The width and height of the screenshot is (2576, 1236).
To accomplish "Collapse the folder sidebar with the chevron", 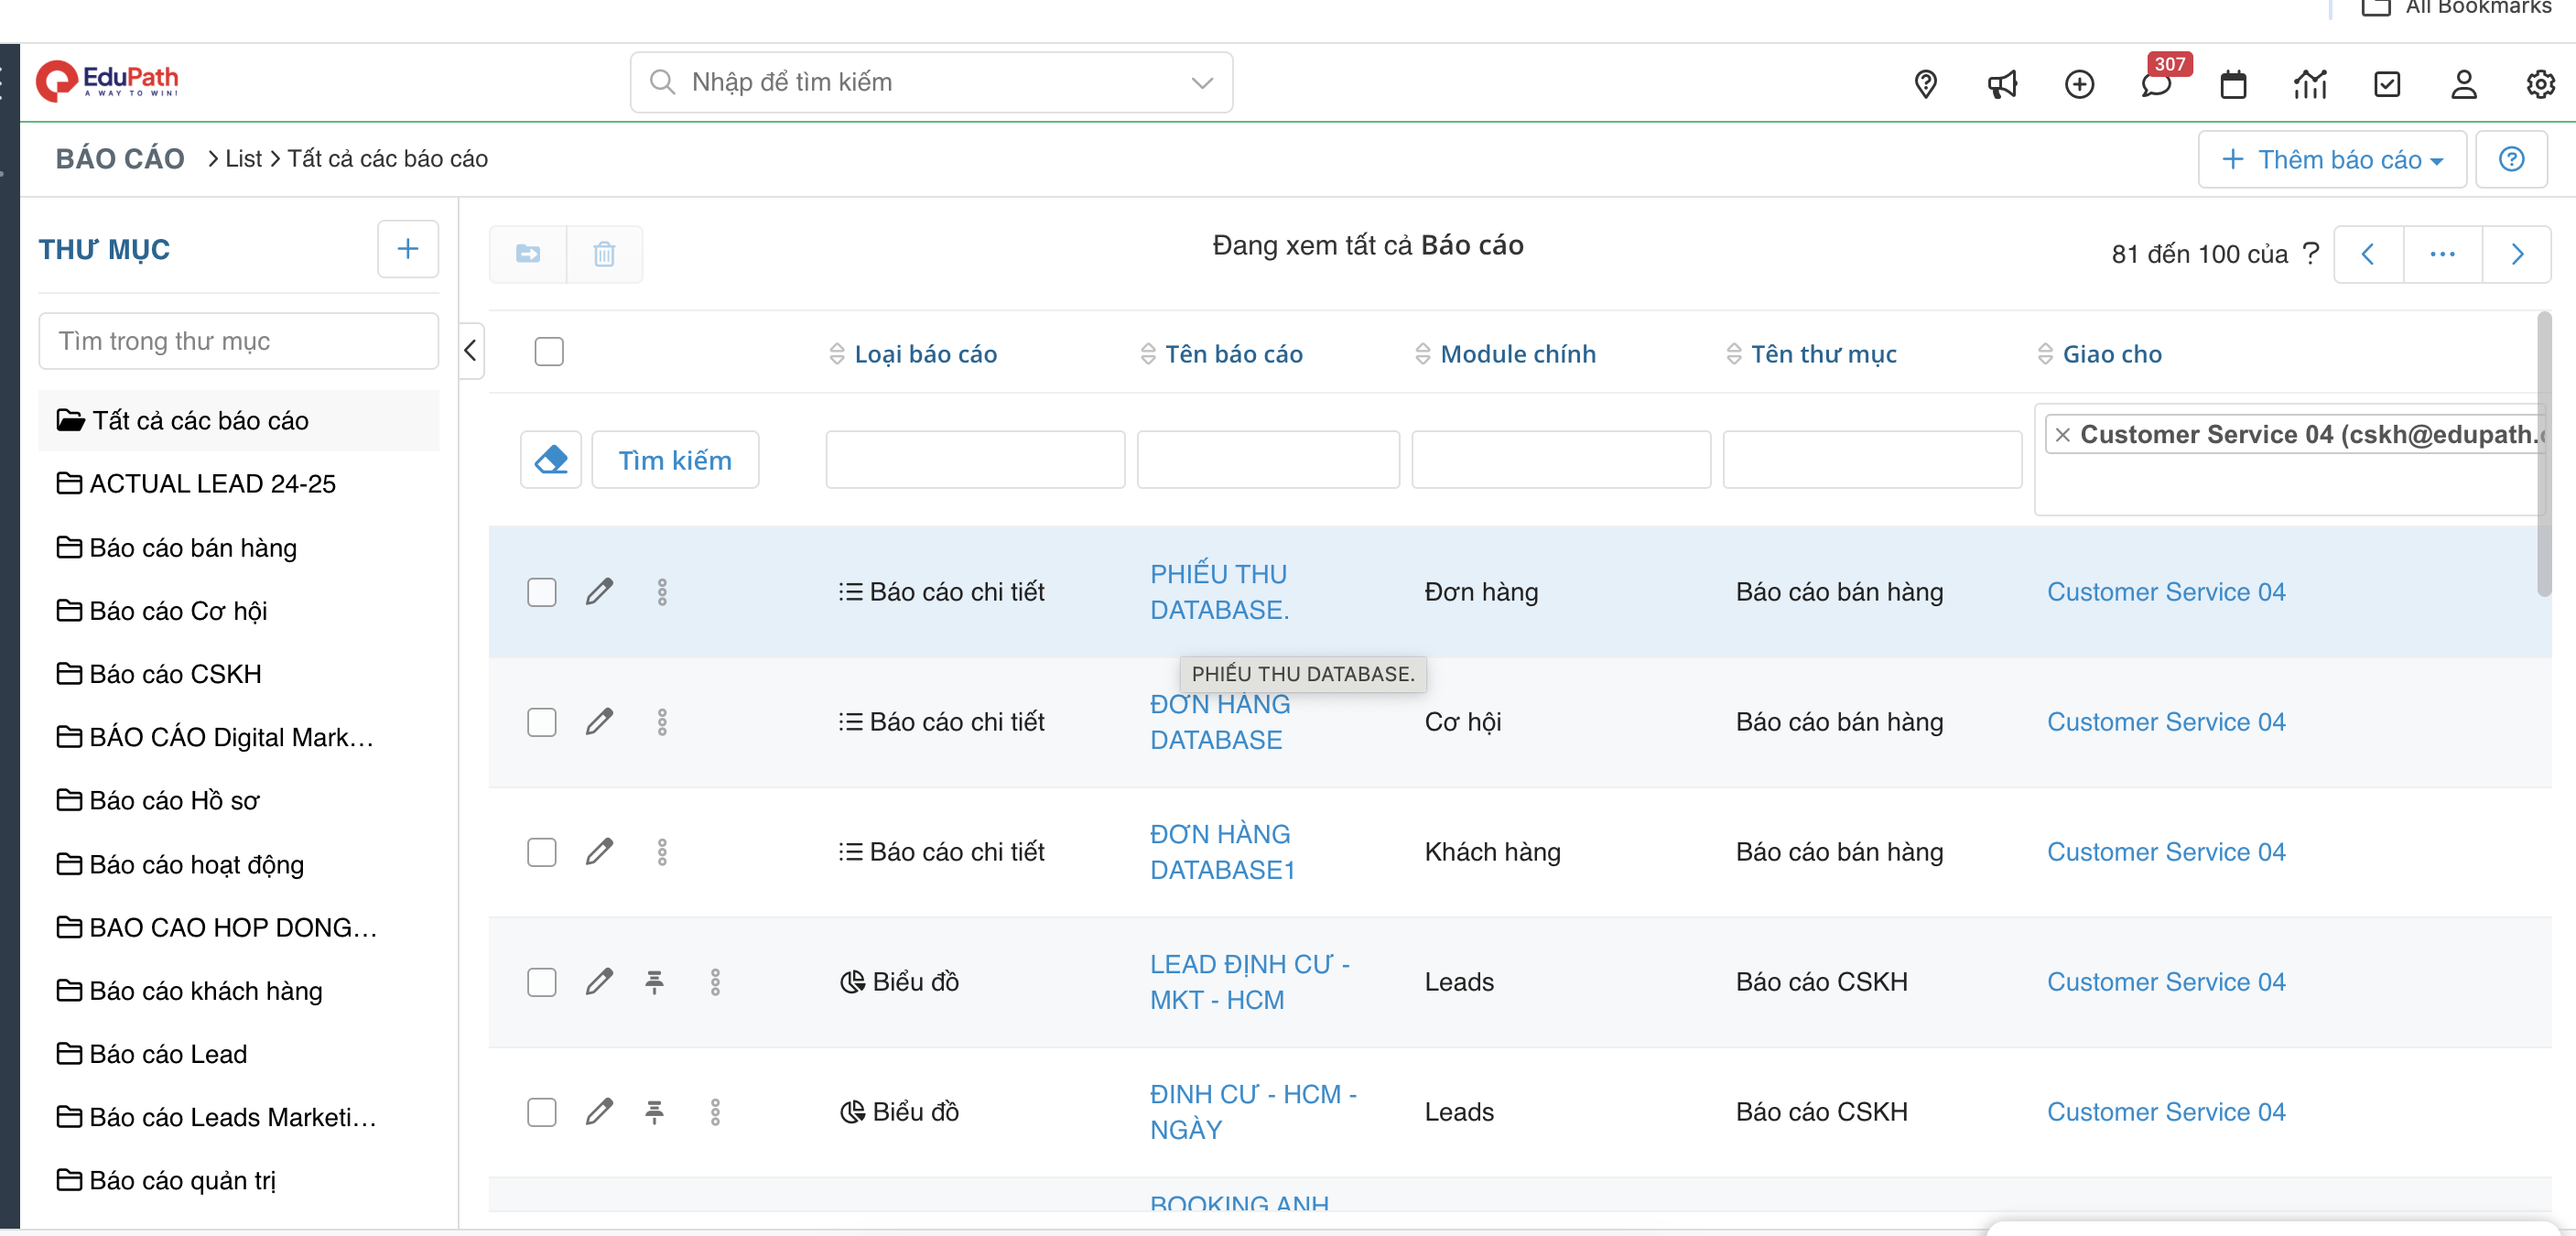I will pyautogui.click(x=471, y=351).
